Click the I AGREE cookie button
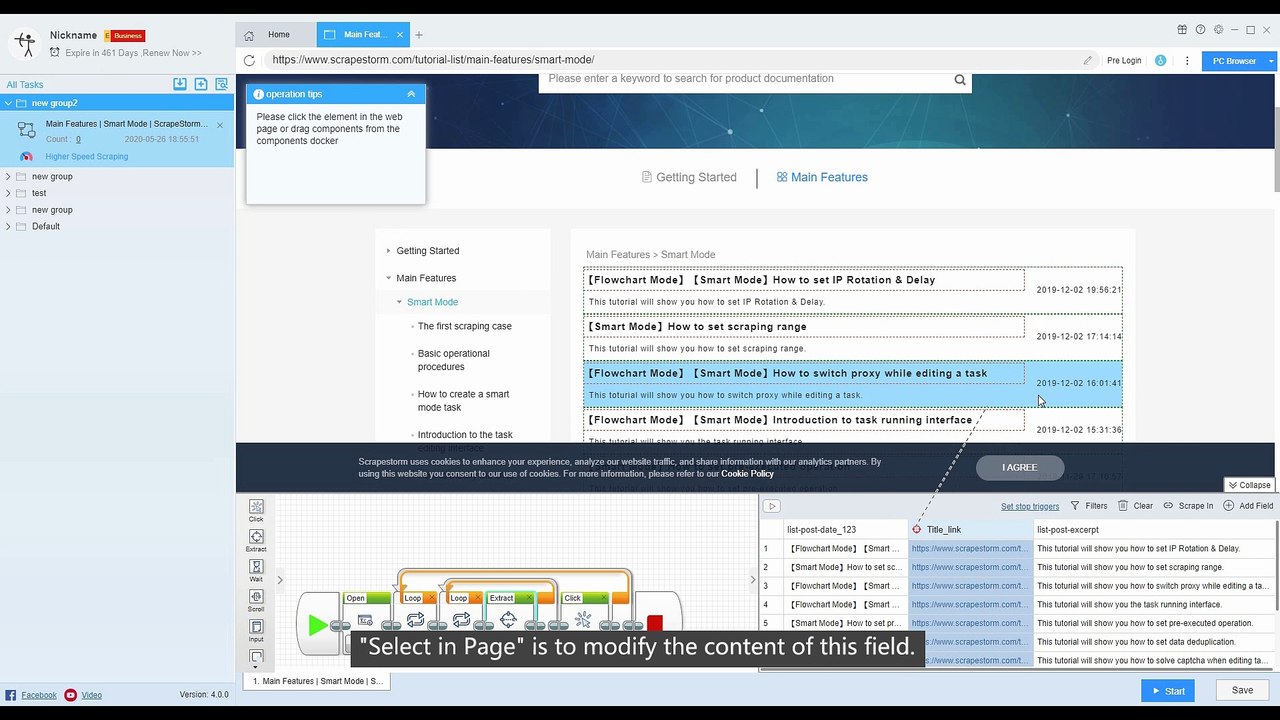1280x720 pixels. point(1020,467)
